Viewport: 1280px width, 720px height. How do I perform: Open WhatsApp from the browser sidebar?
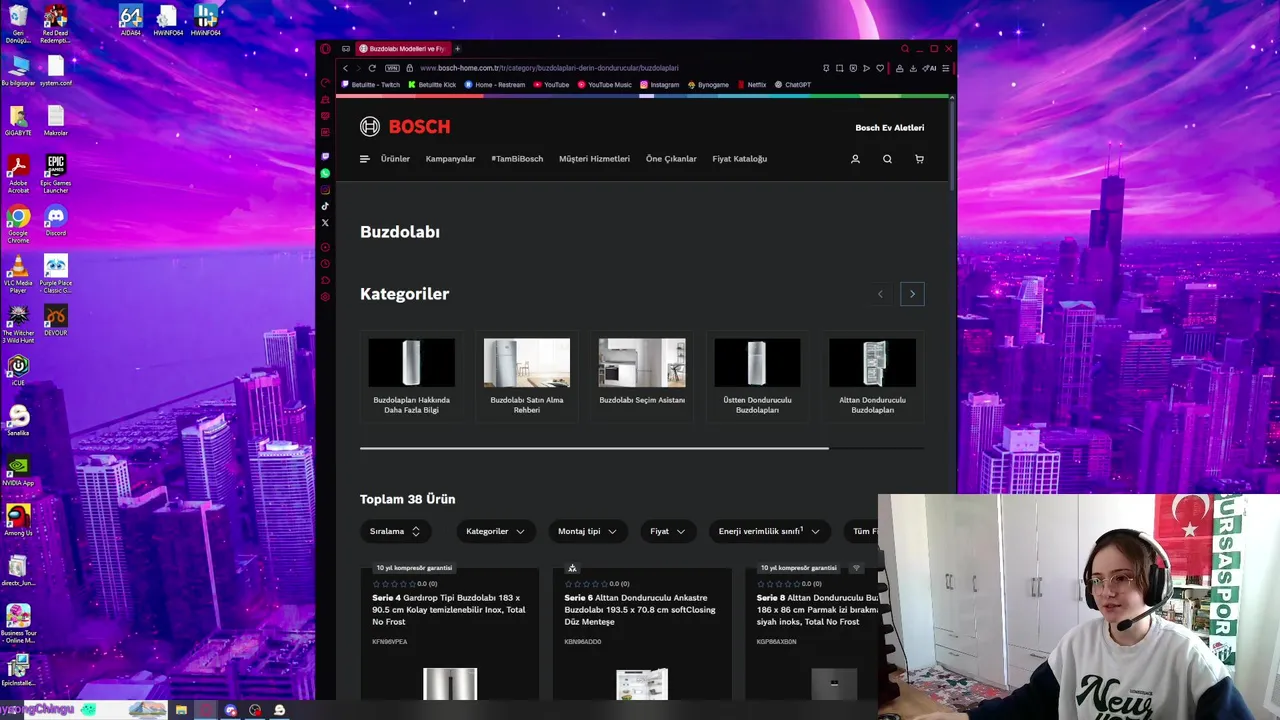coord(325,173)
